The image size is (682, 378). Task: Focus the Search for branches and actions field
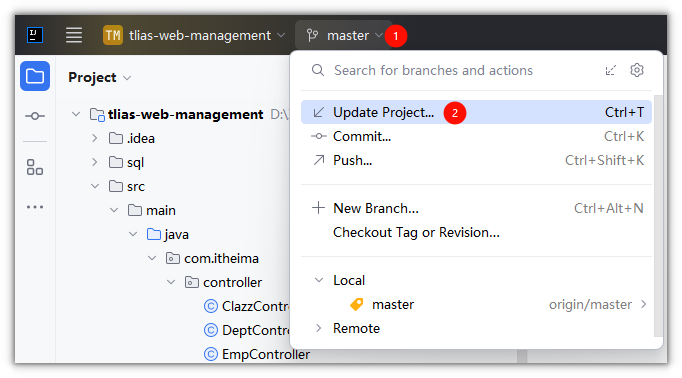433,70
